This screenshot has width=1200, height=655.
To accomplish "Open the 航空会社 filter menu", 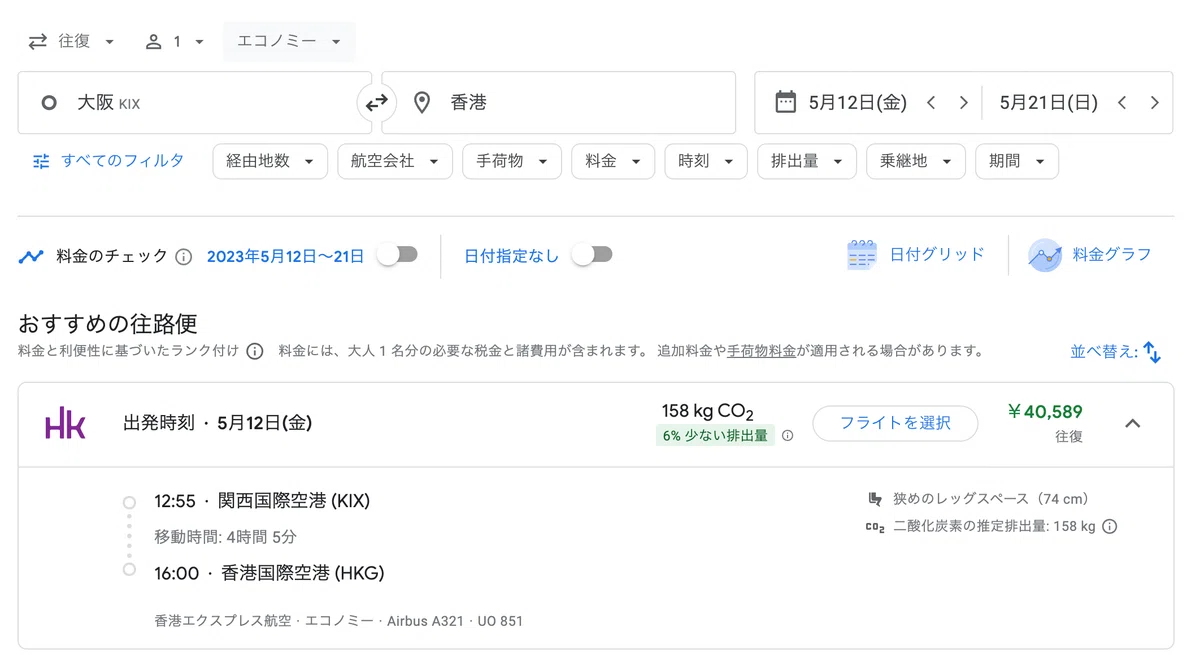I will 395,161.
